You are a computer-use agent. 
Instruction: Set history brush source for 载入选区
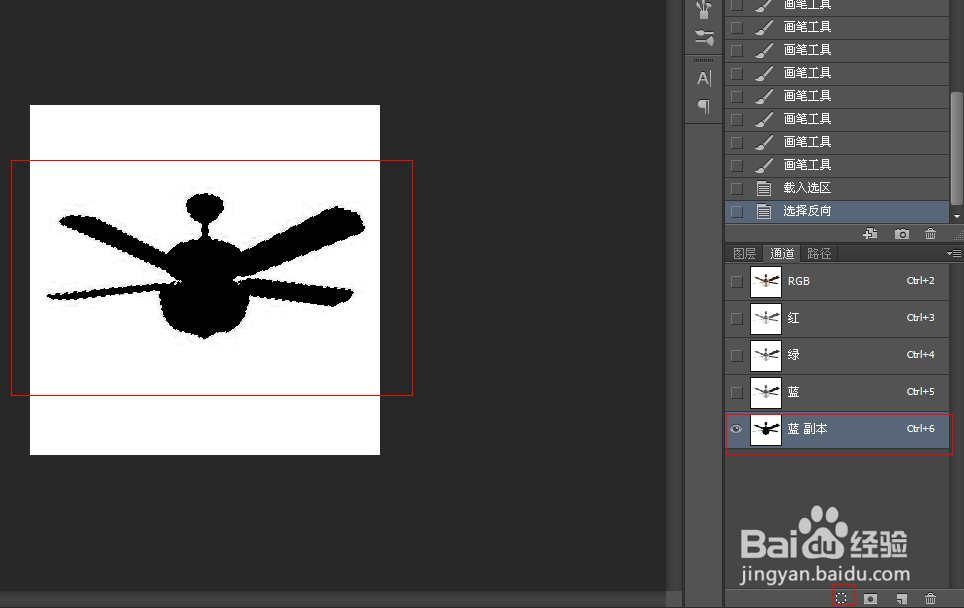(x=737, y=188)
